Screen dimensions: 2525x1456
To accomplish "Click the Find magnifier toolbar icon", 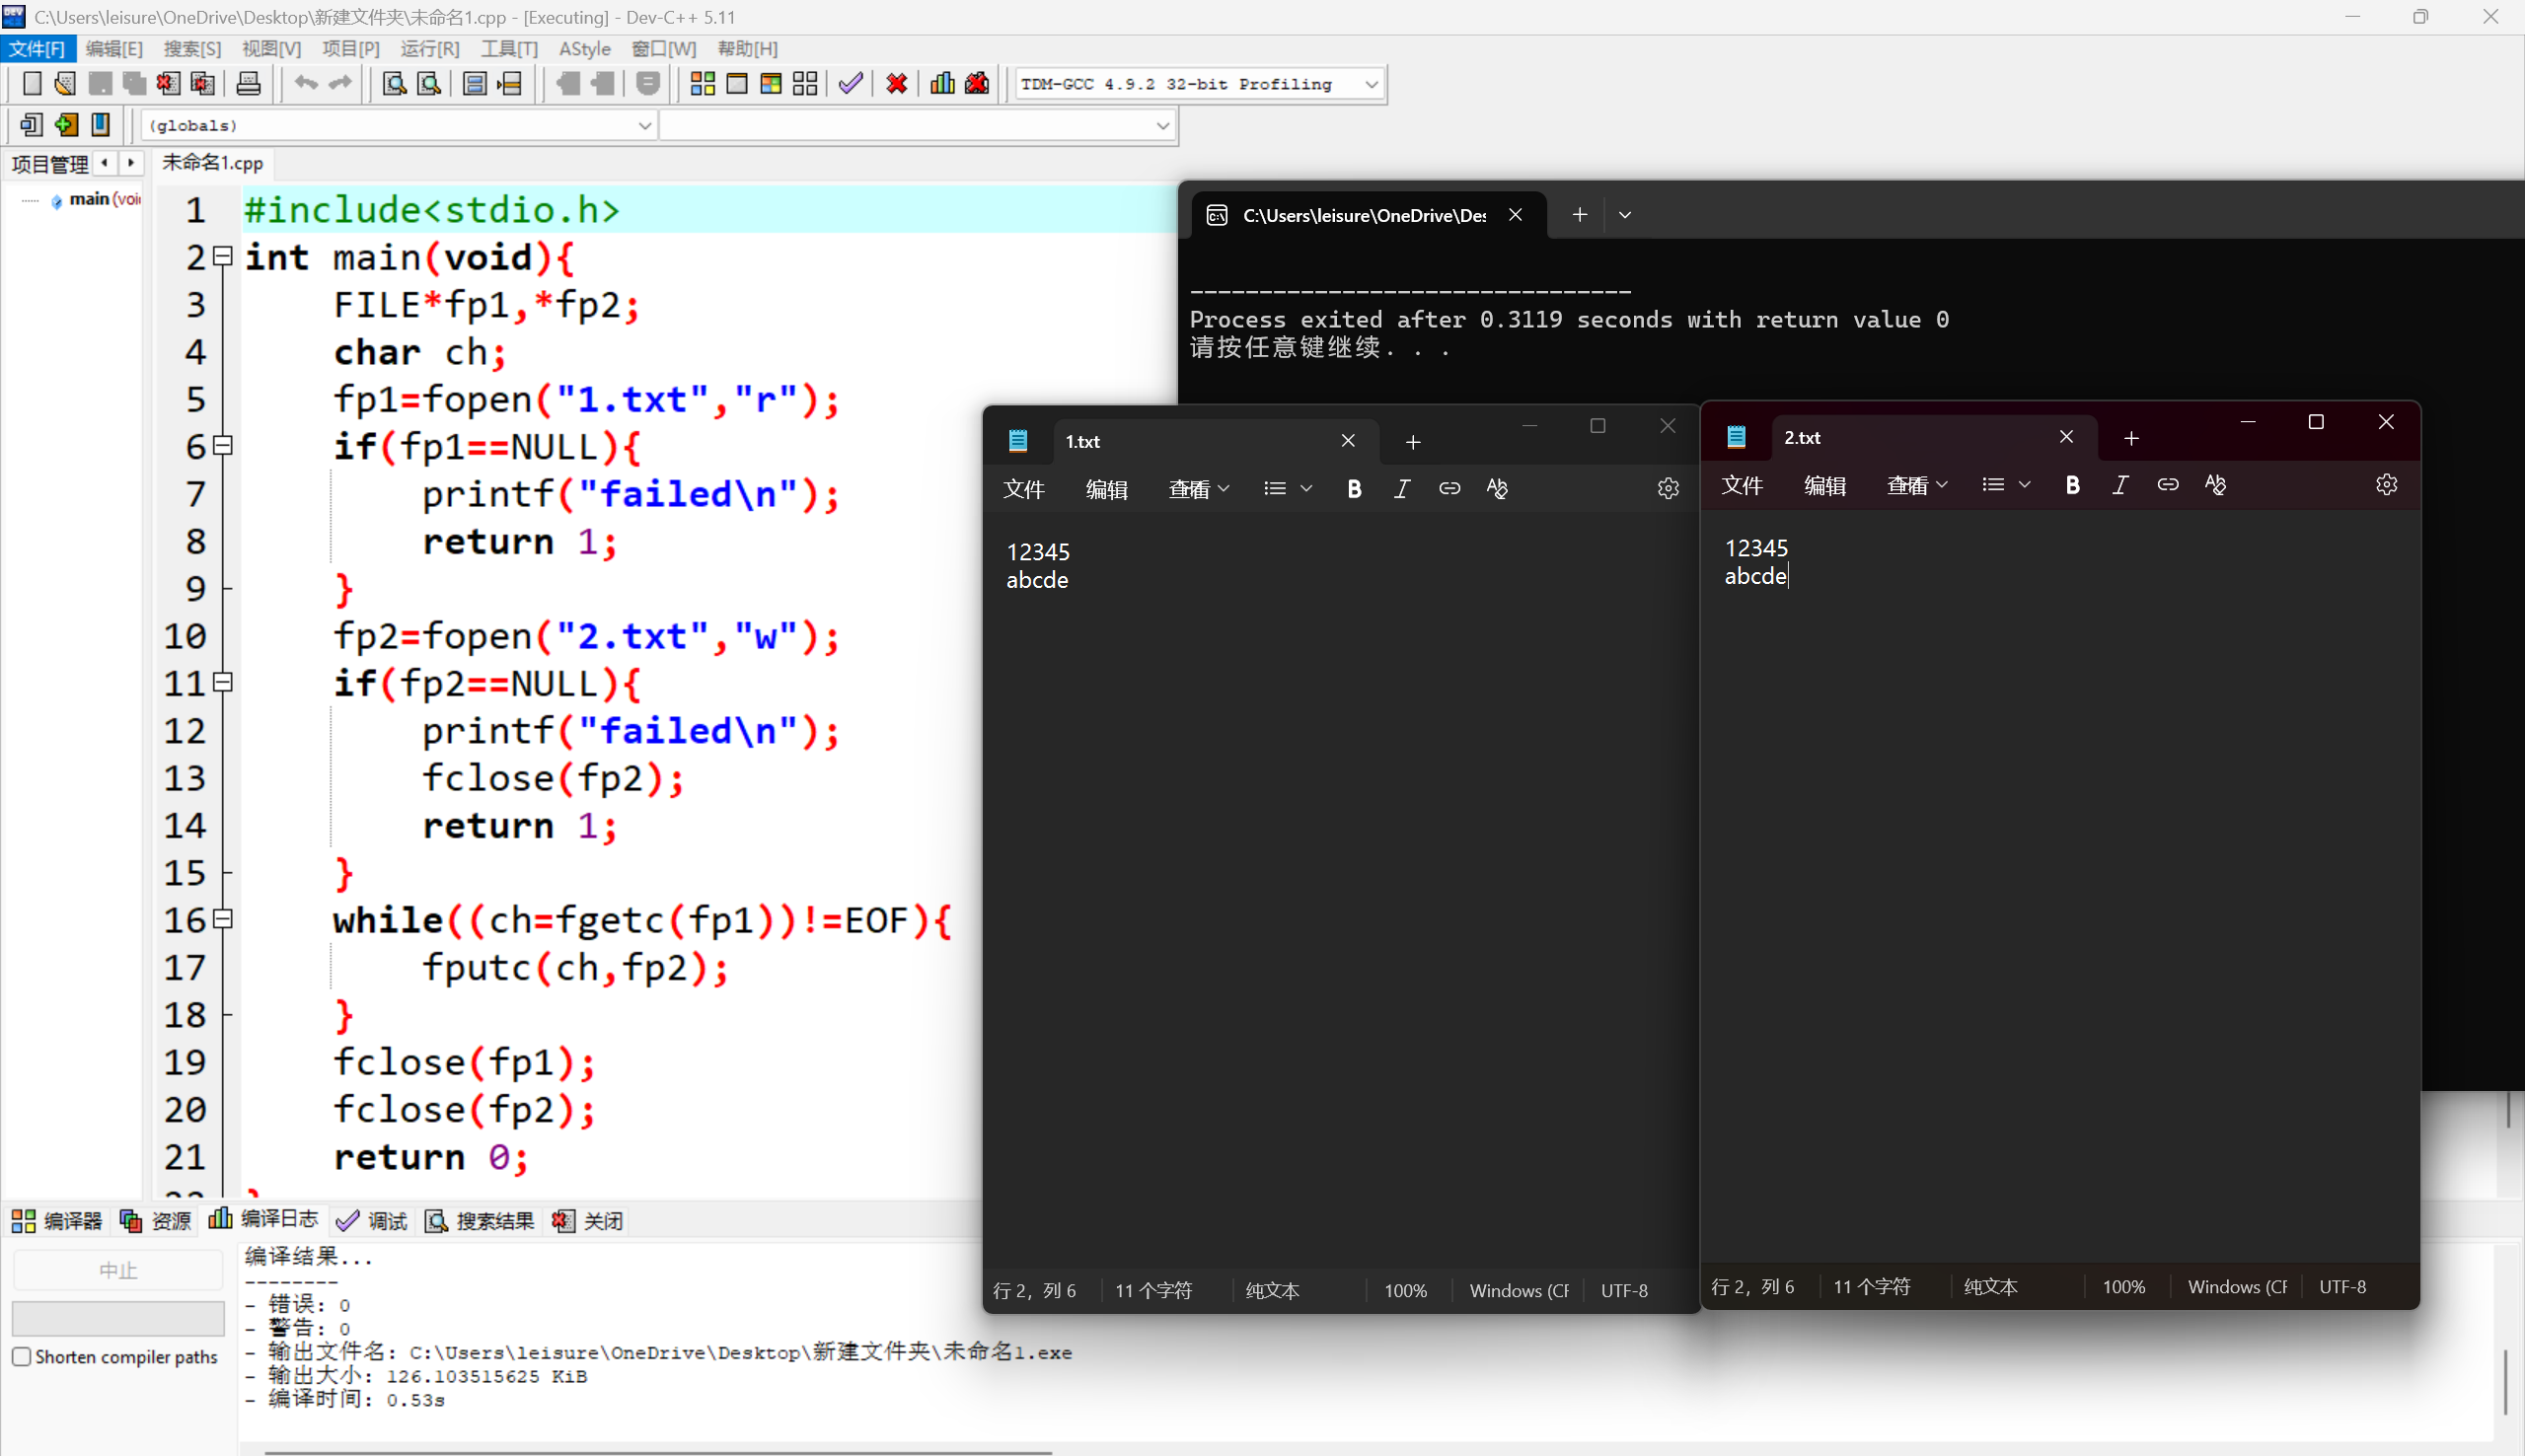I will coord(394,84).
